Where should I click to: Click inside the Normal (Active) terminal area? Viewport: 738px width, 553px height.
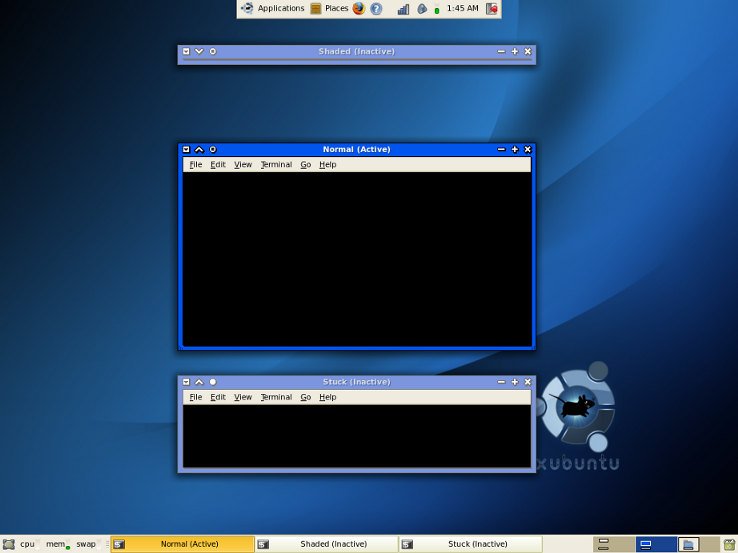coord(357,259)
